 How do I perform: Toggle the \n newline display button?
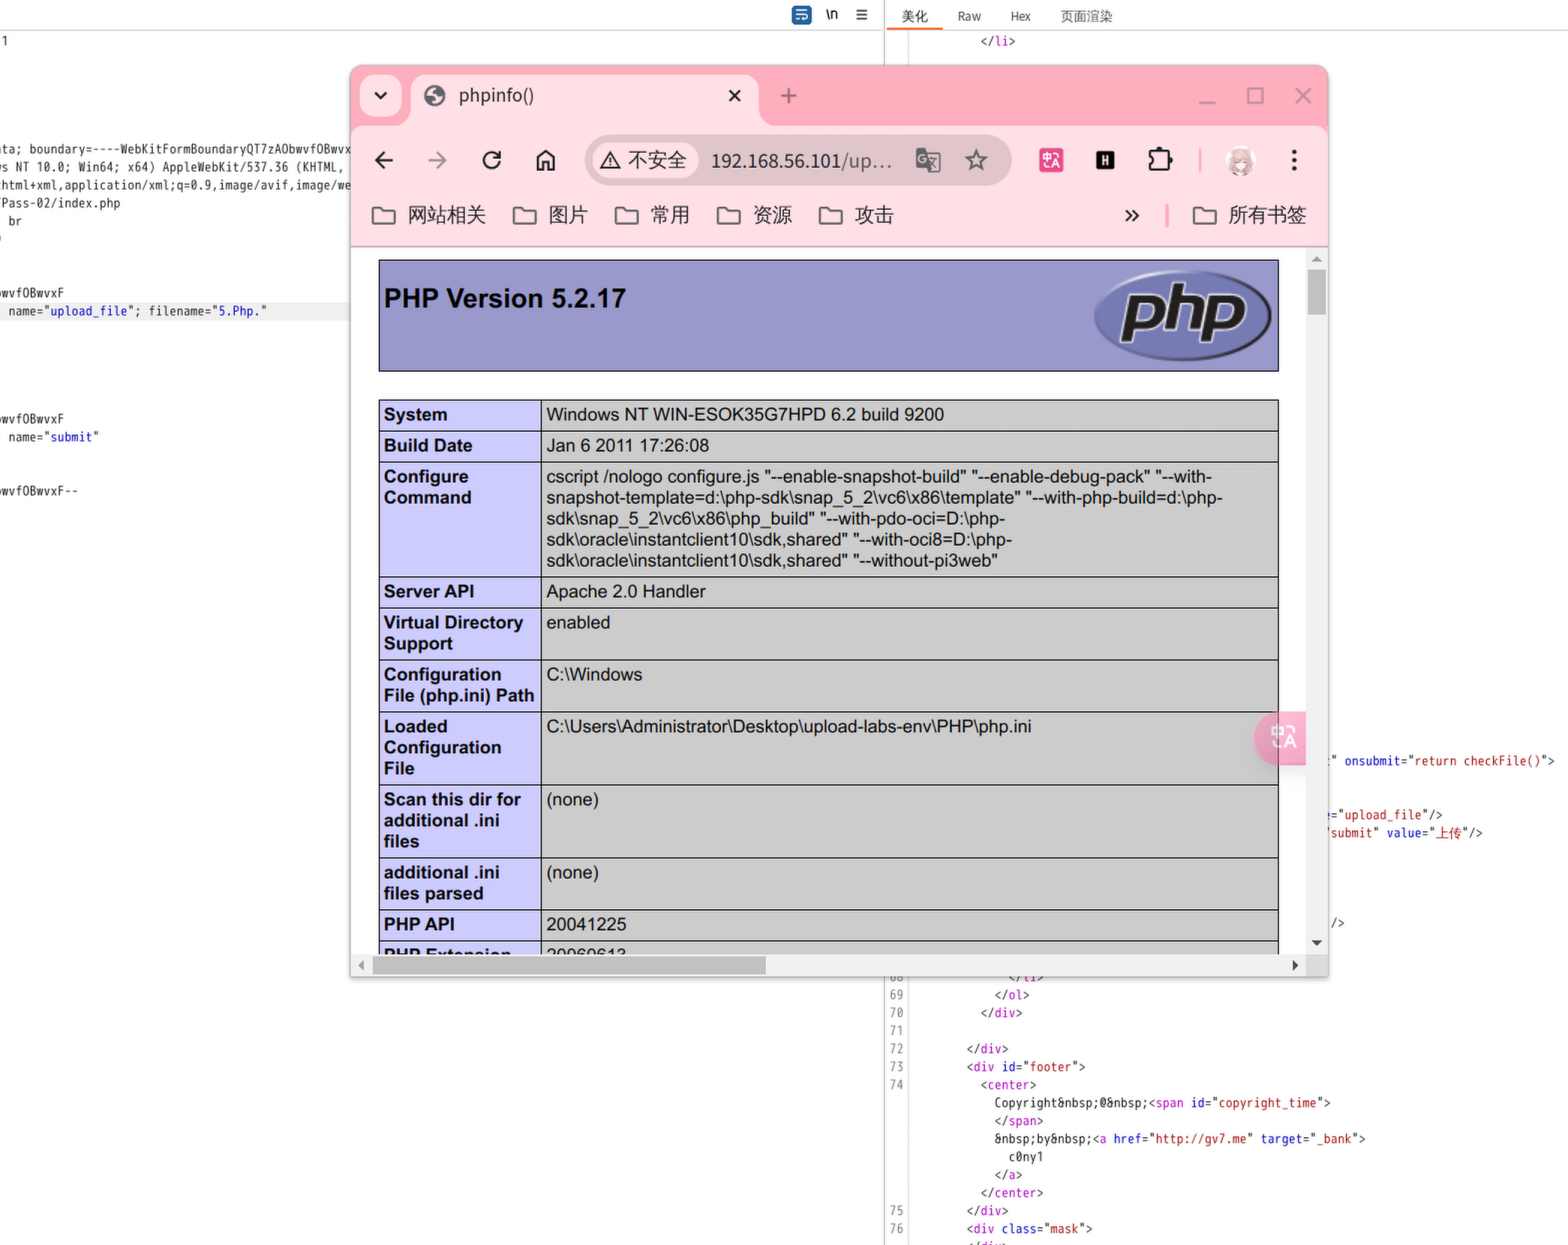click(832, 15)
